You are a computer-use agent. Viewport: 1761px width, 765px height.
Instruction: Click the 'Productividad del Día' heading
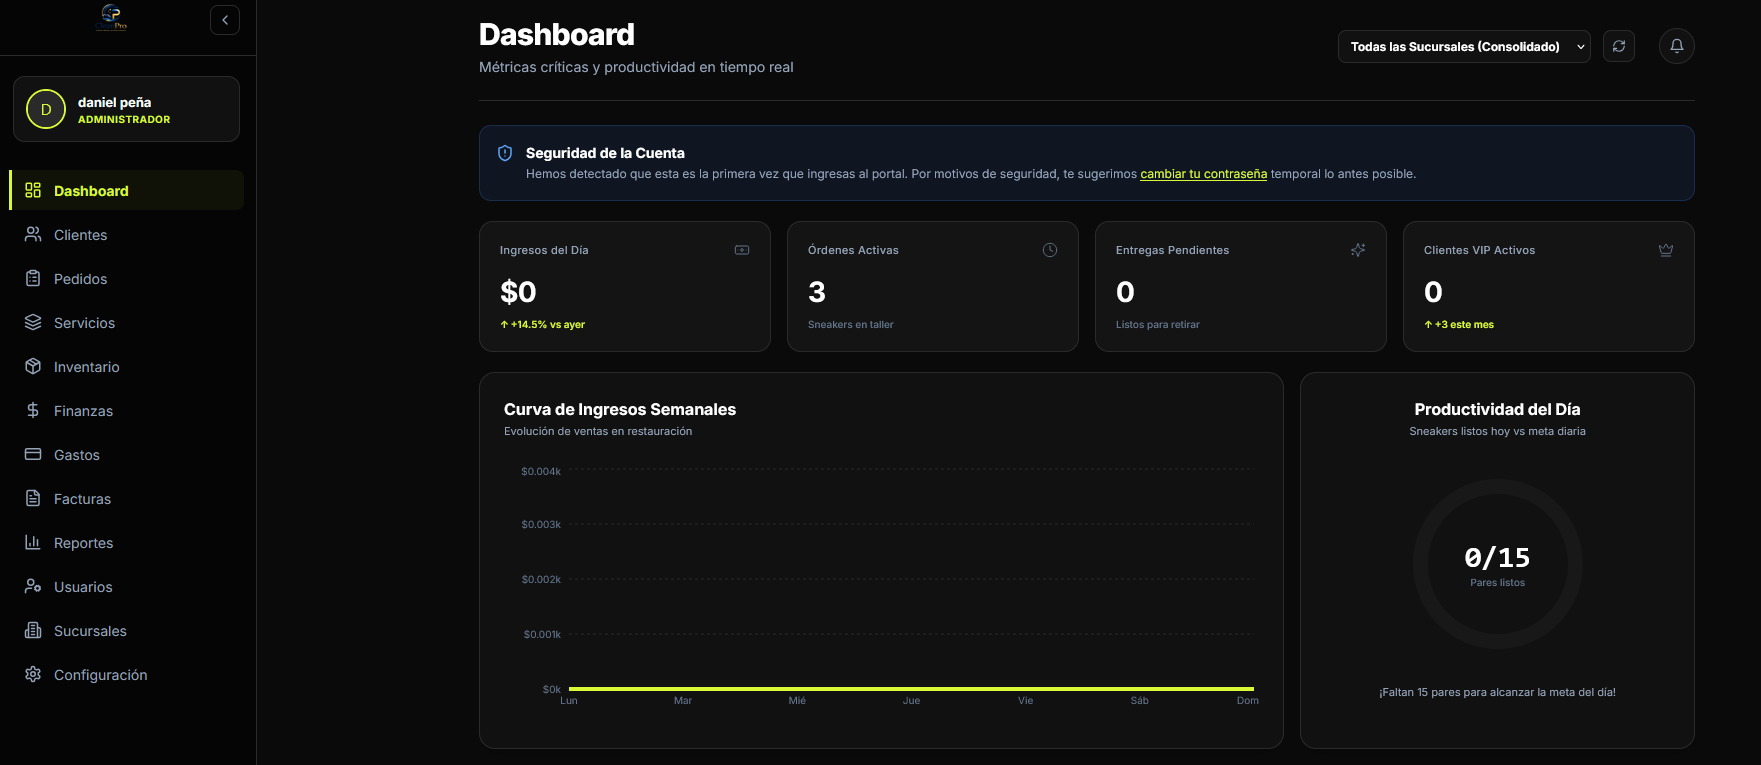tap(1497, 409)
